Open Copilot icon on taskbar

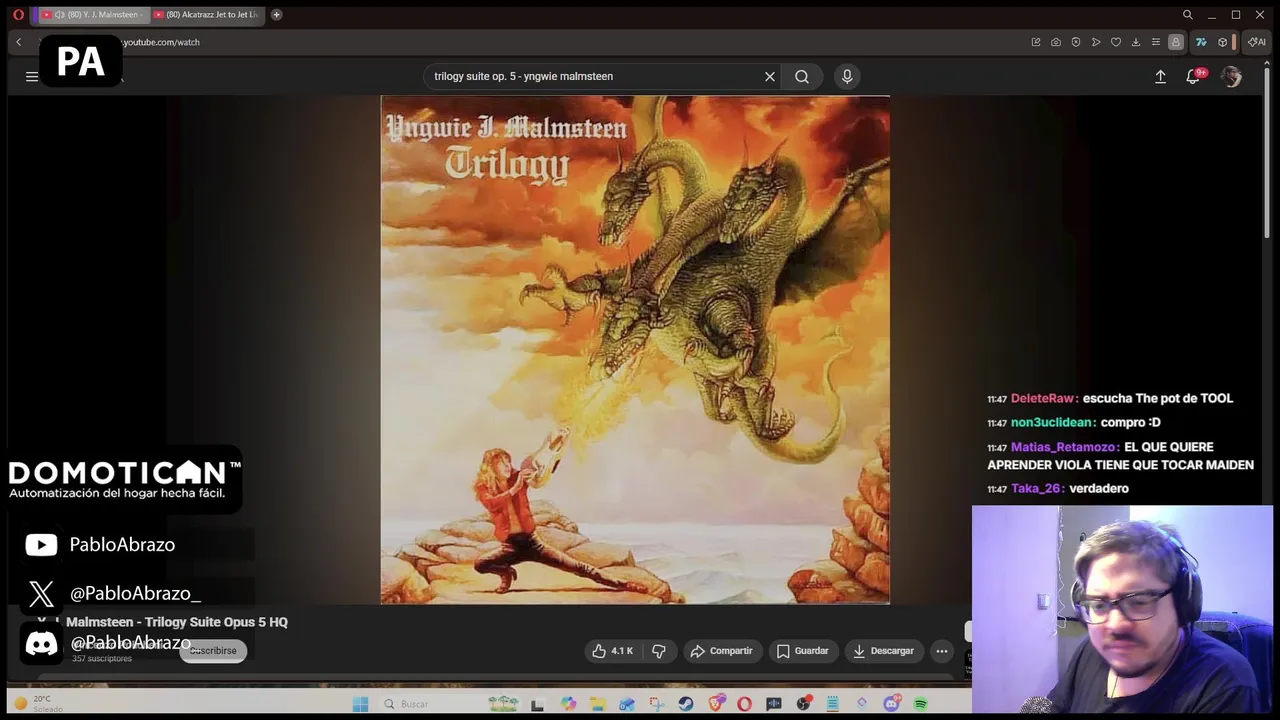click(568, 704)
